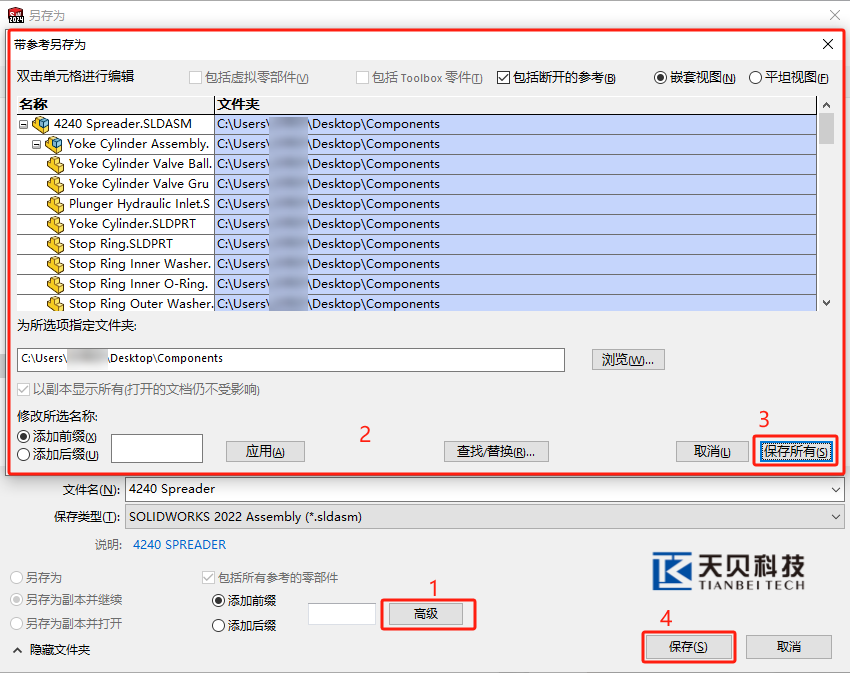Click the prefix text input field
Viewport: 850px width, 673px height.
click(x=157, y=449)
